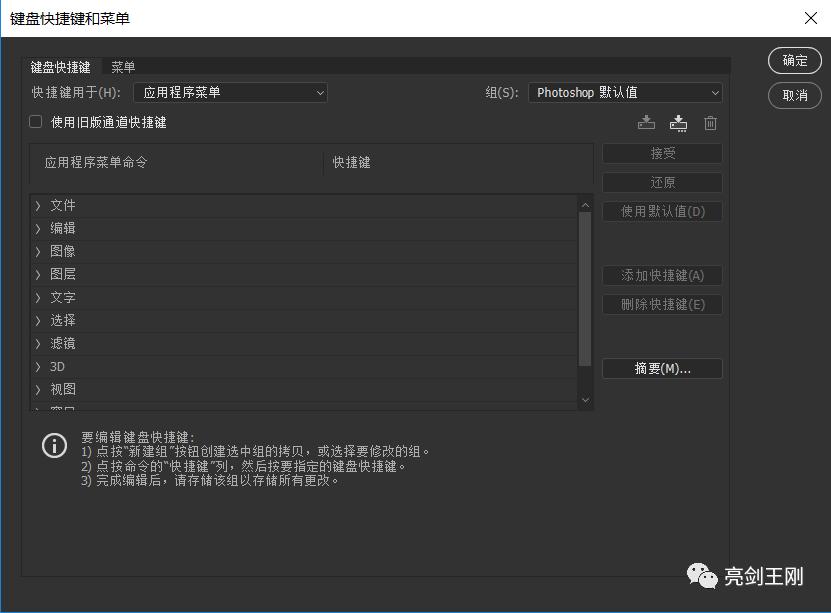This screenshot has width=831, height=613.
Task: Click the 摘要(M)... button
Action: 662,368
